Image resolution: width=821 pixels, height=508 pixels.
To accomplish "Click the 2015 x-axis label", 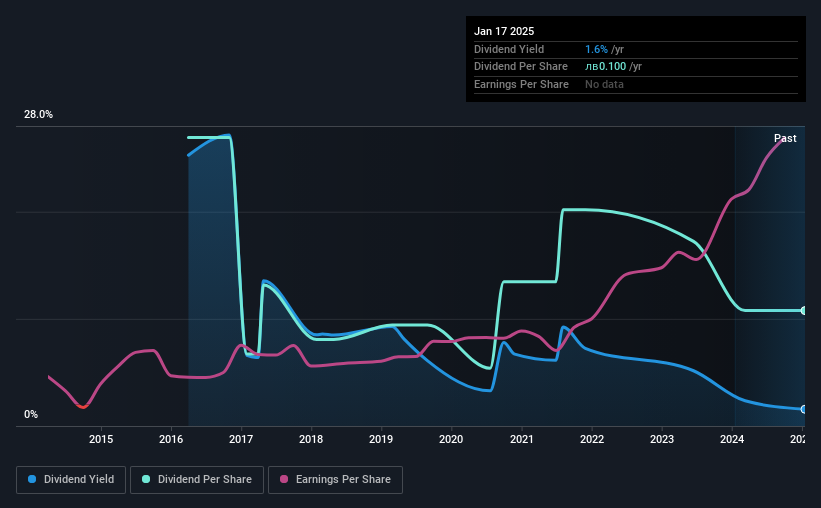I will click(101, 439).
